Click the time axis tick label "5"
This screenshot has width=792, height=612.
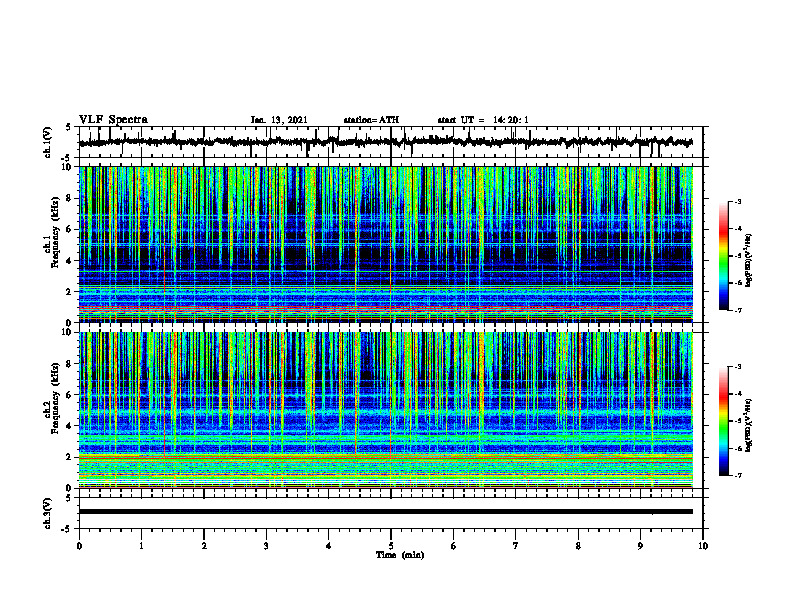(391, 546)
